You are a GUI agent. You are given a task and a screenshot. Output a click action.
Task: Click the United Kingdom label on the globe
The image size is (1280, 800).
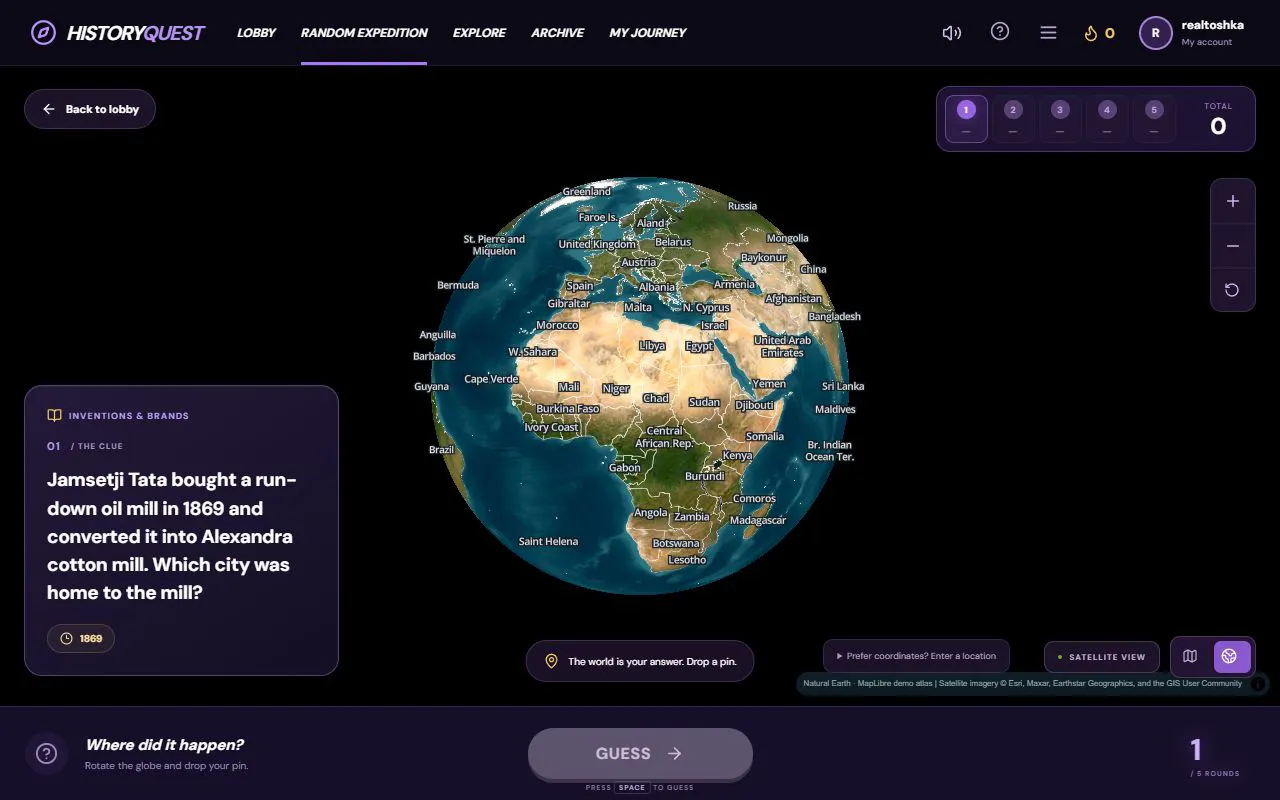click(x=597, y=244)
